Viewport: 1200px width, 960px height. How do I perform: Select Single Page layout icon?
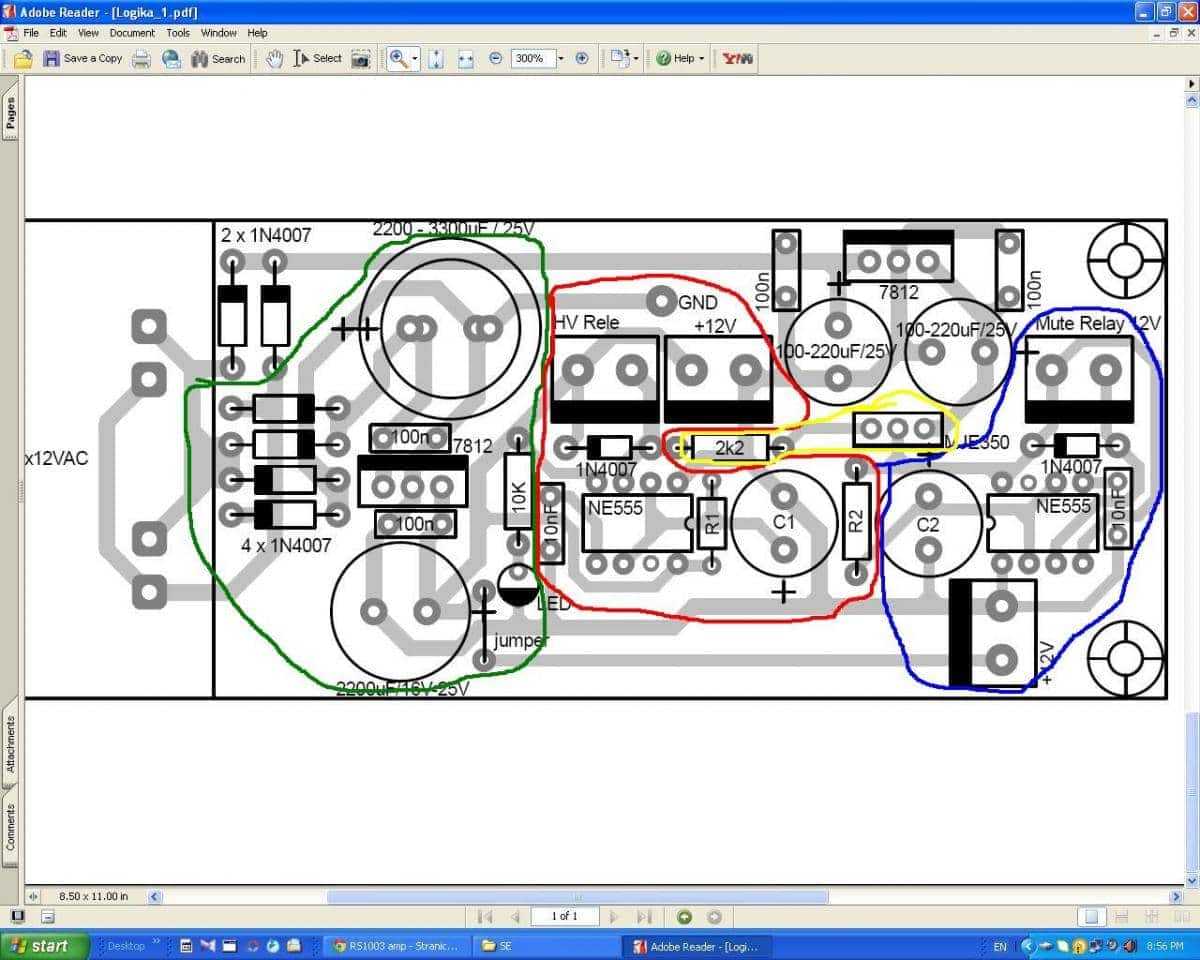(1093, 916)
